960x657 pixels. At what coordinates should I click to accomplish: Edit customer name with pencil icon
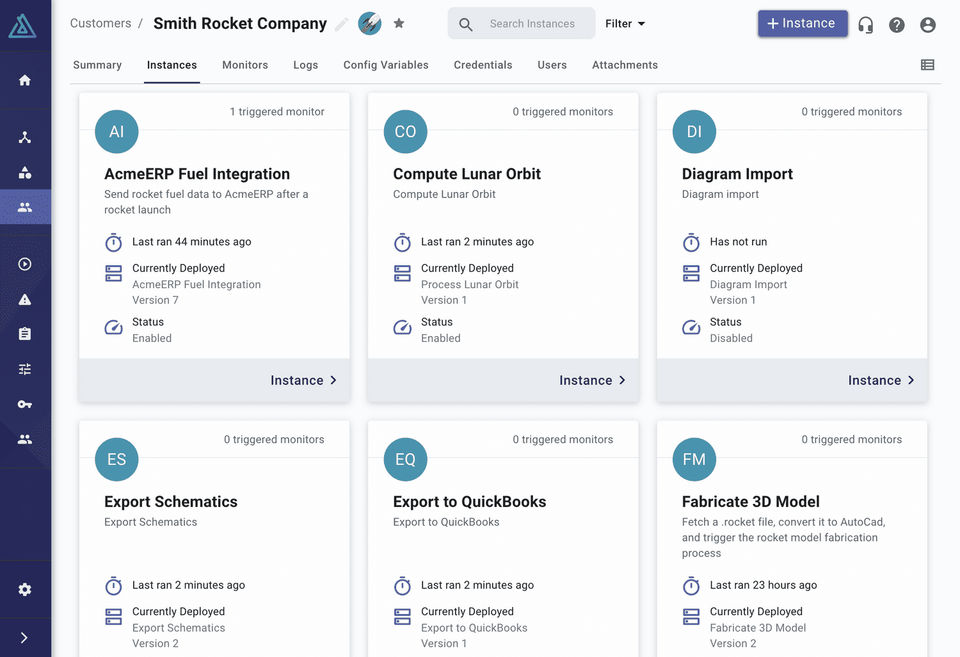point(342,24)
